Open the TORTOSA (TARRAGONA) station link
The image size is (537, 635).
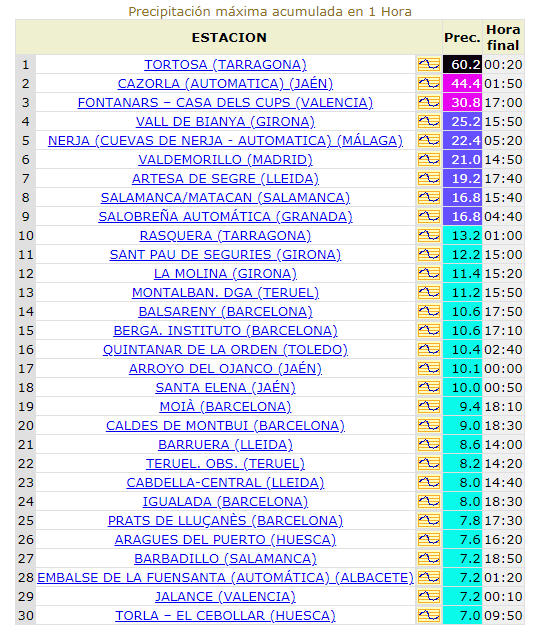point(225,65)
